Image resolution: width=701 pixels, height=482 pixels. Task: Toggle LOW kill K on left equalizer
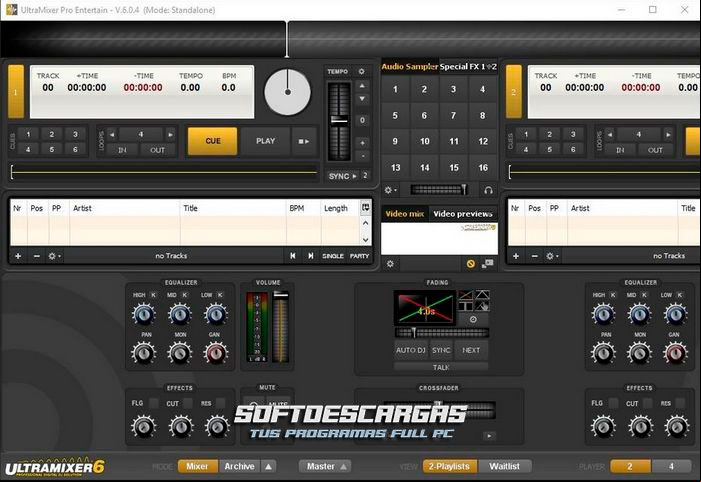point(220,295)
